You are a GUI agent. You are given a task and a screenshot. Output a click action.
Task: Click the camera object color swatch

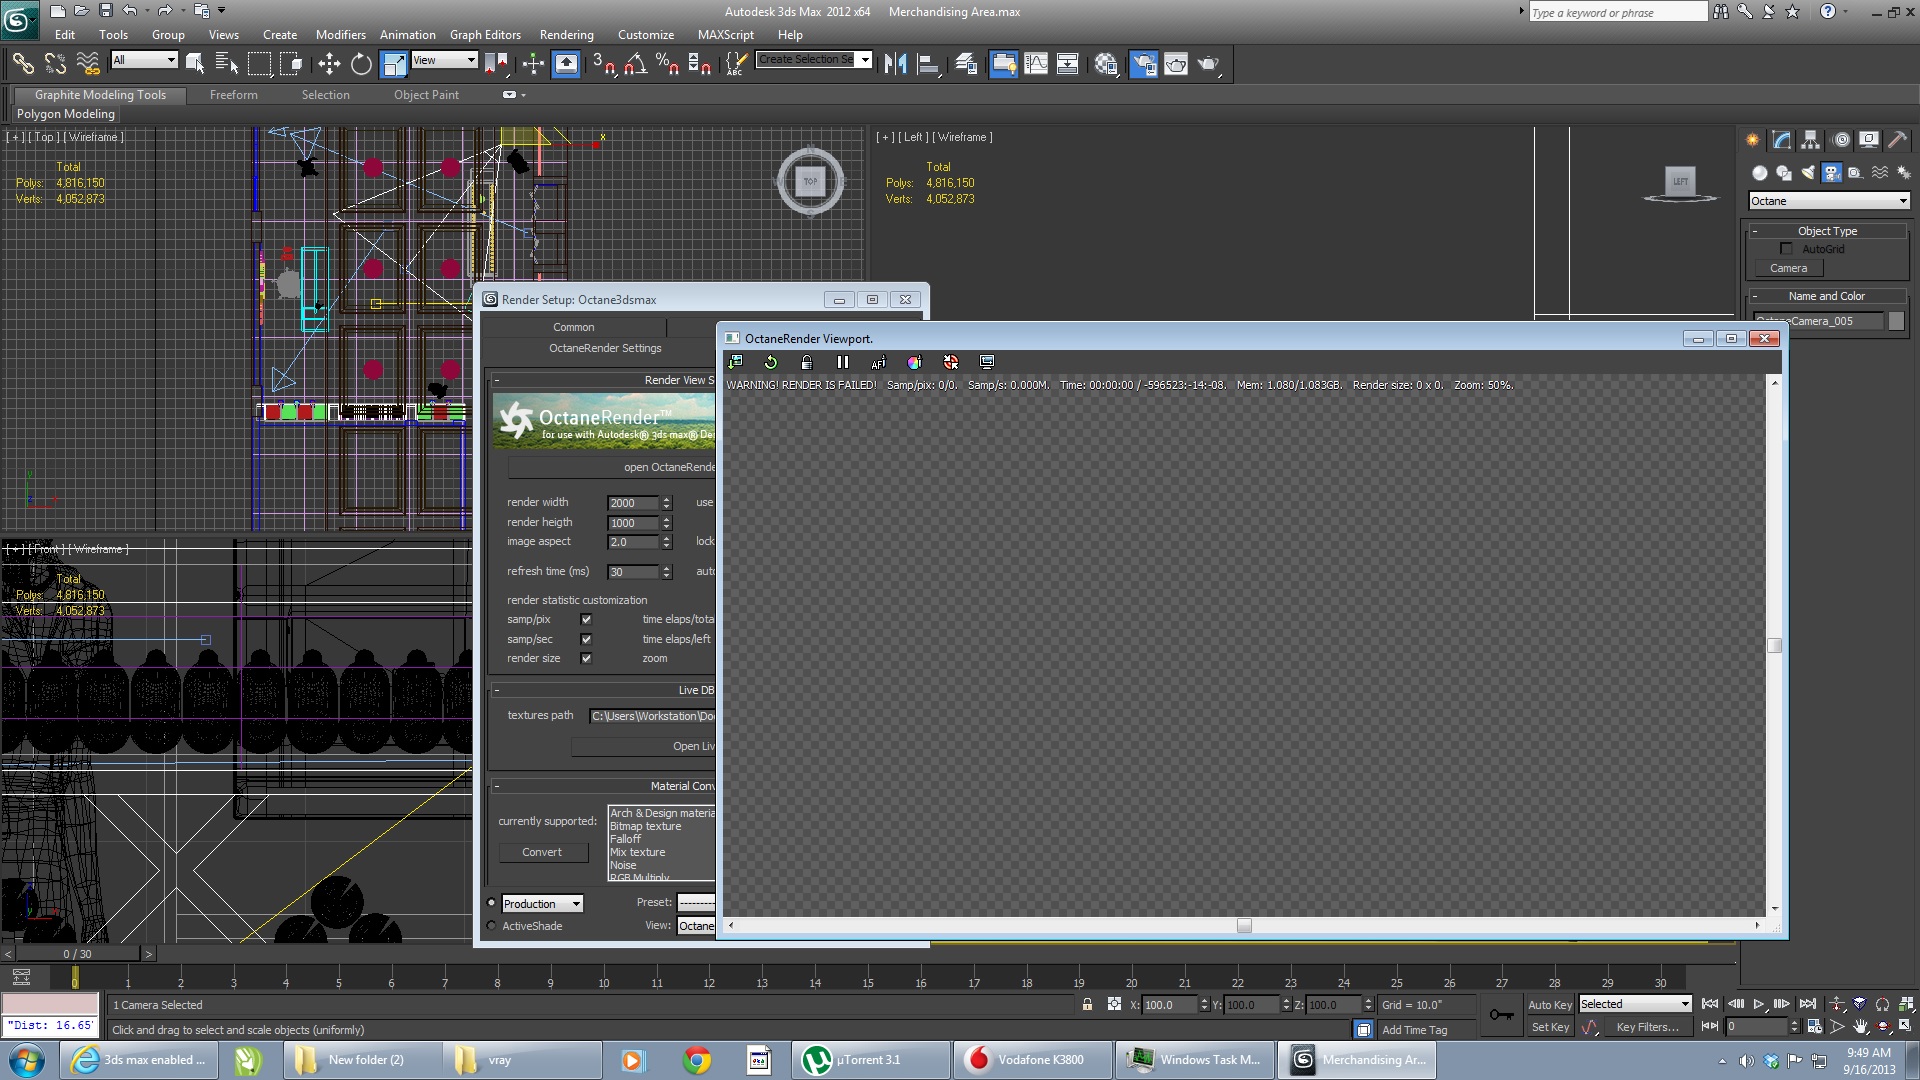pyautogui.click(x=1896, y=321)
